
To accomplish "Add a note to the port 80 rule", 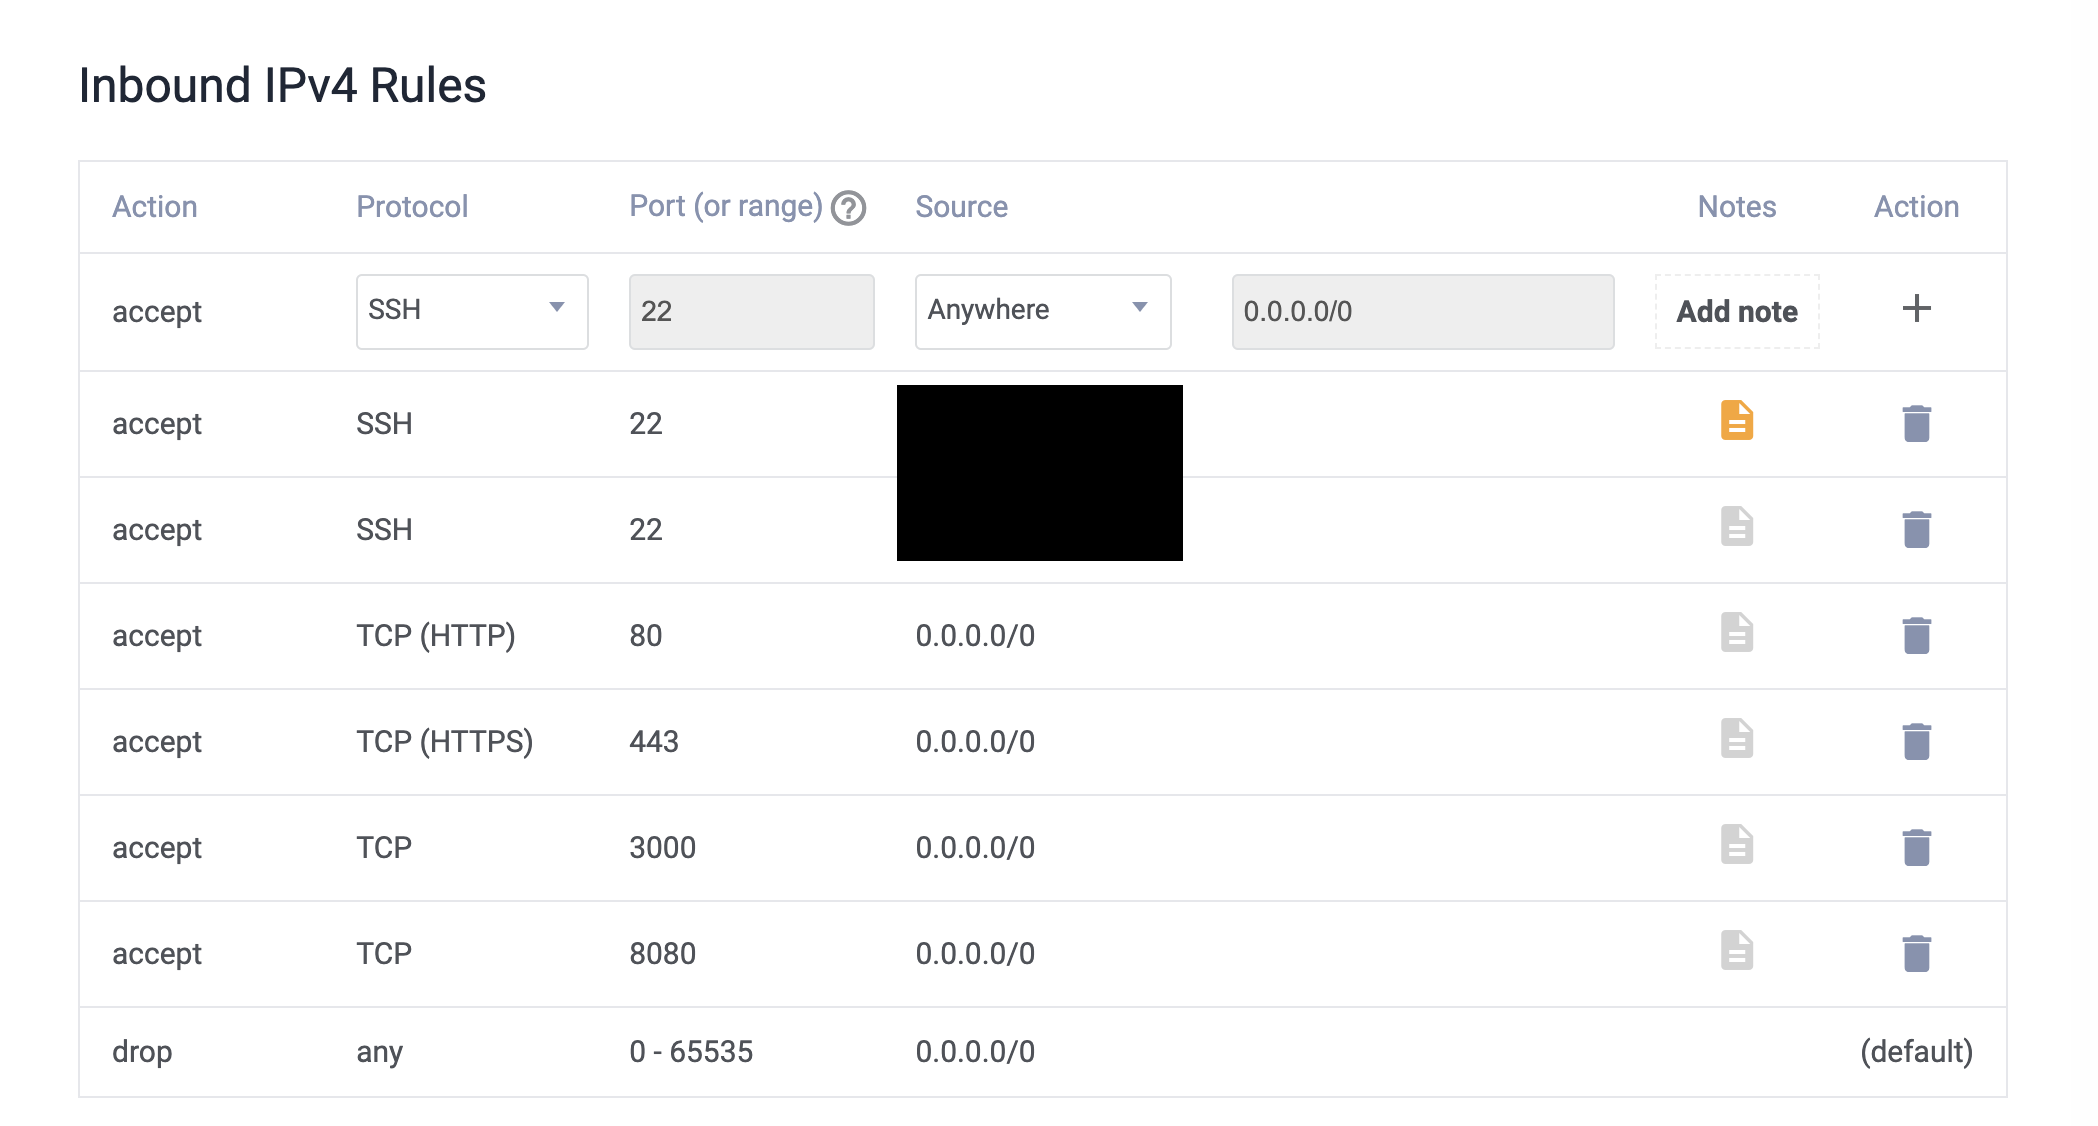I will (1737, 633).
